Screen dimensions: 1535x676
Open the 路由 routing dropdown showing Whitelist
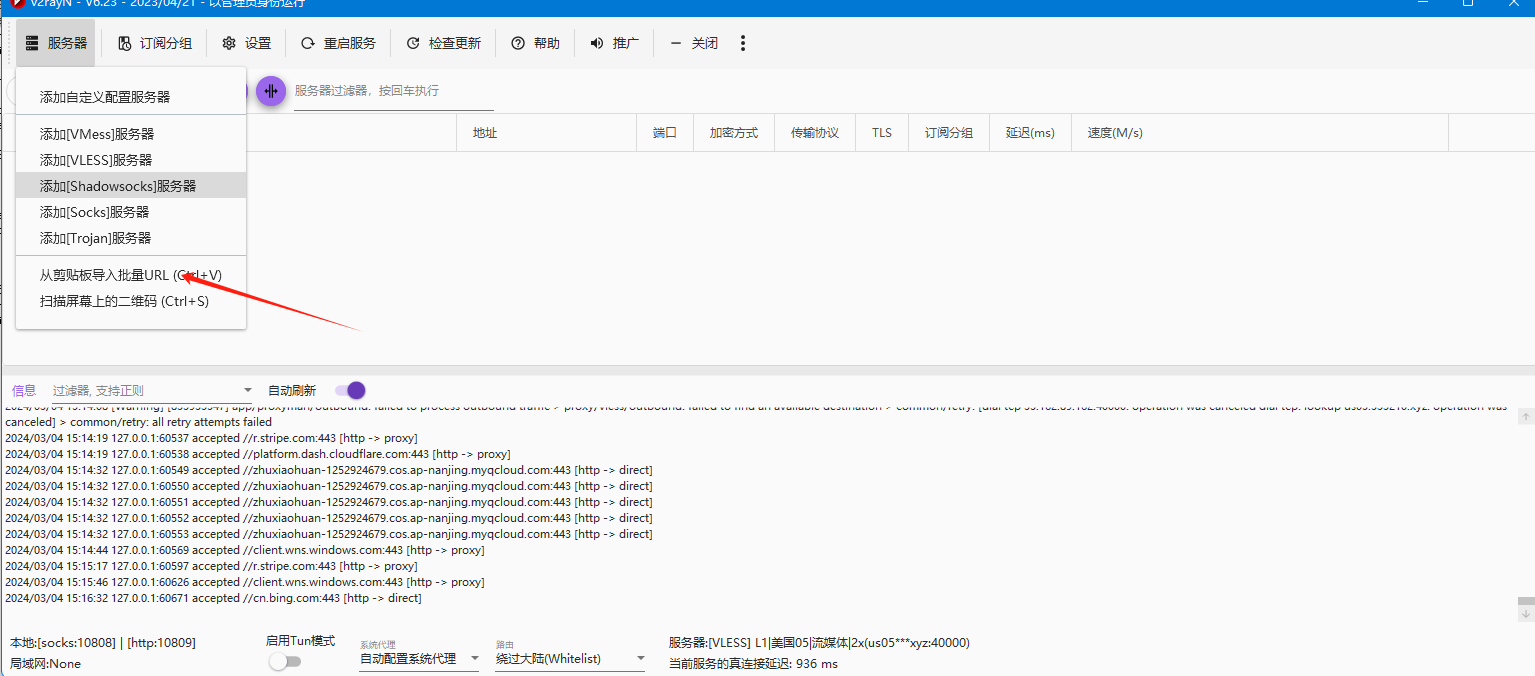[x=571, y=659]
